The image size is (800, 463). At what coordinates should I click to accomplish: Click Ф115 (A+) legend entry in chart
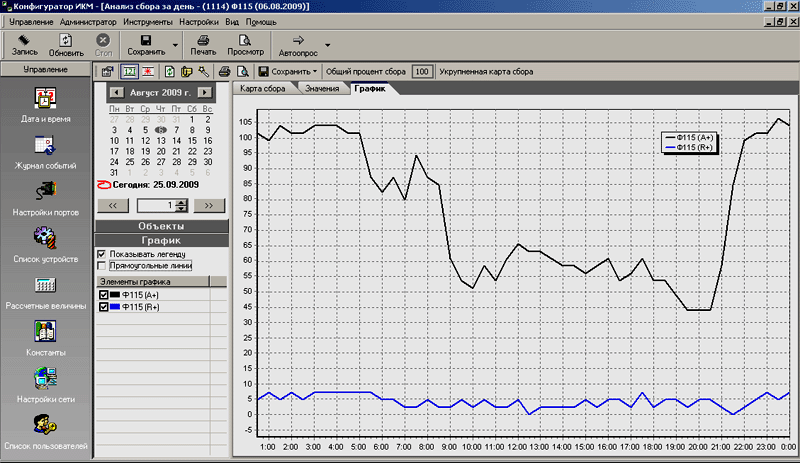tap(689, 138)
